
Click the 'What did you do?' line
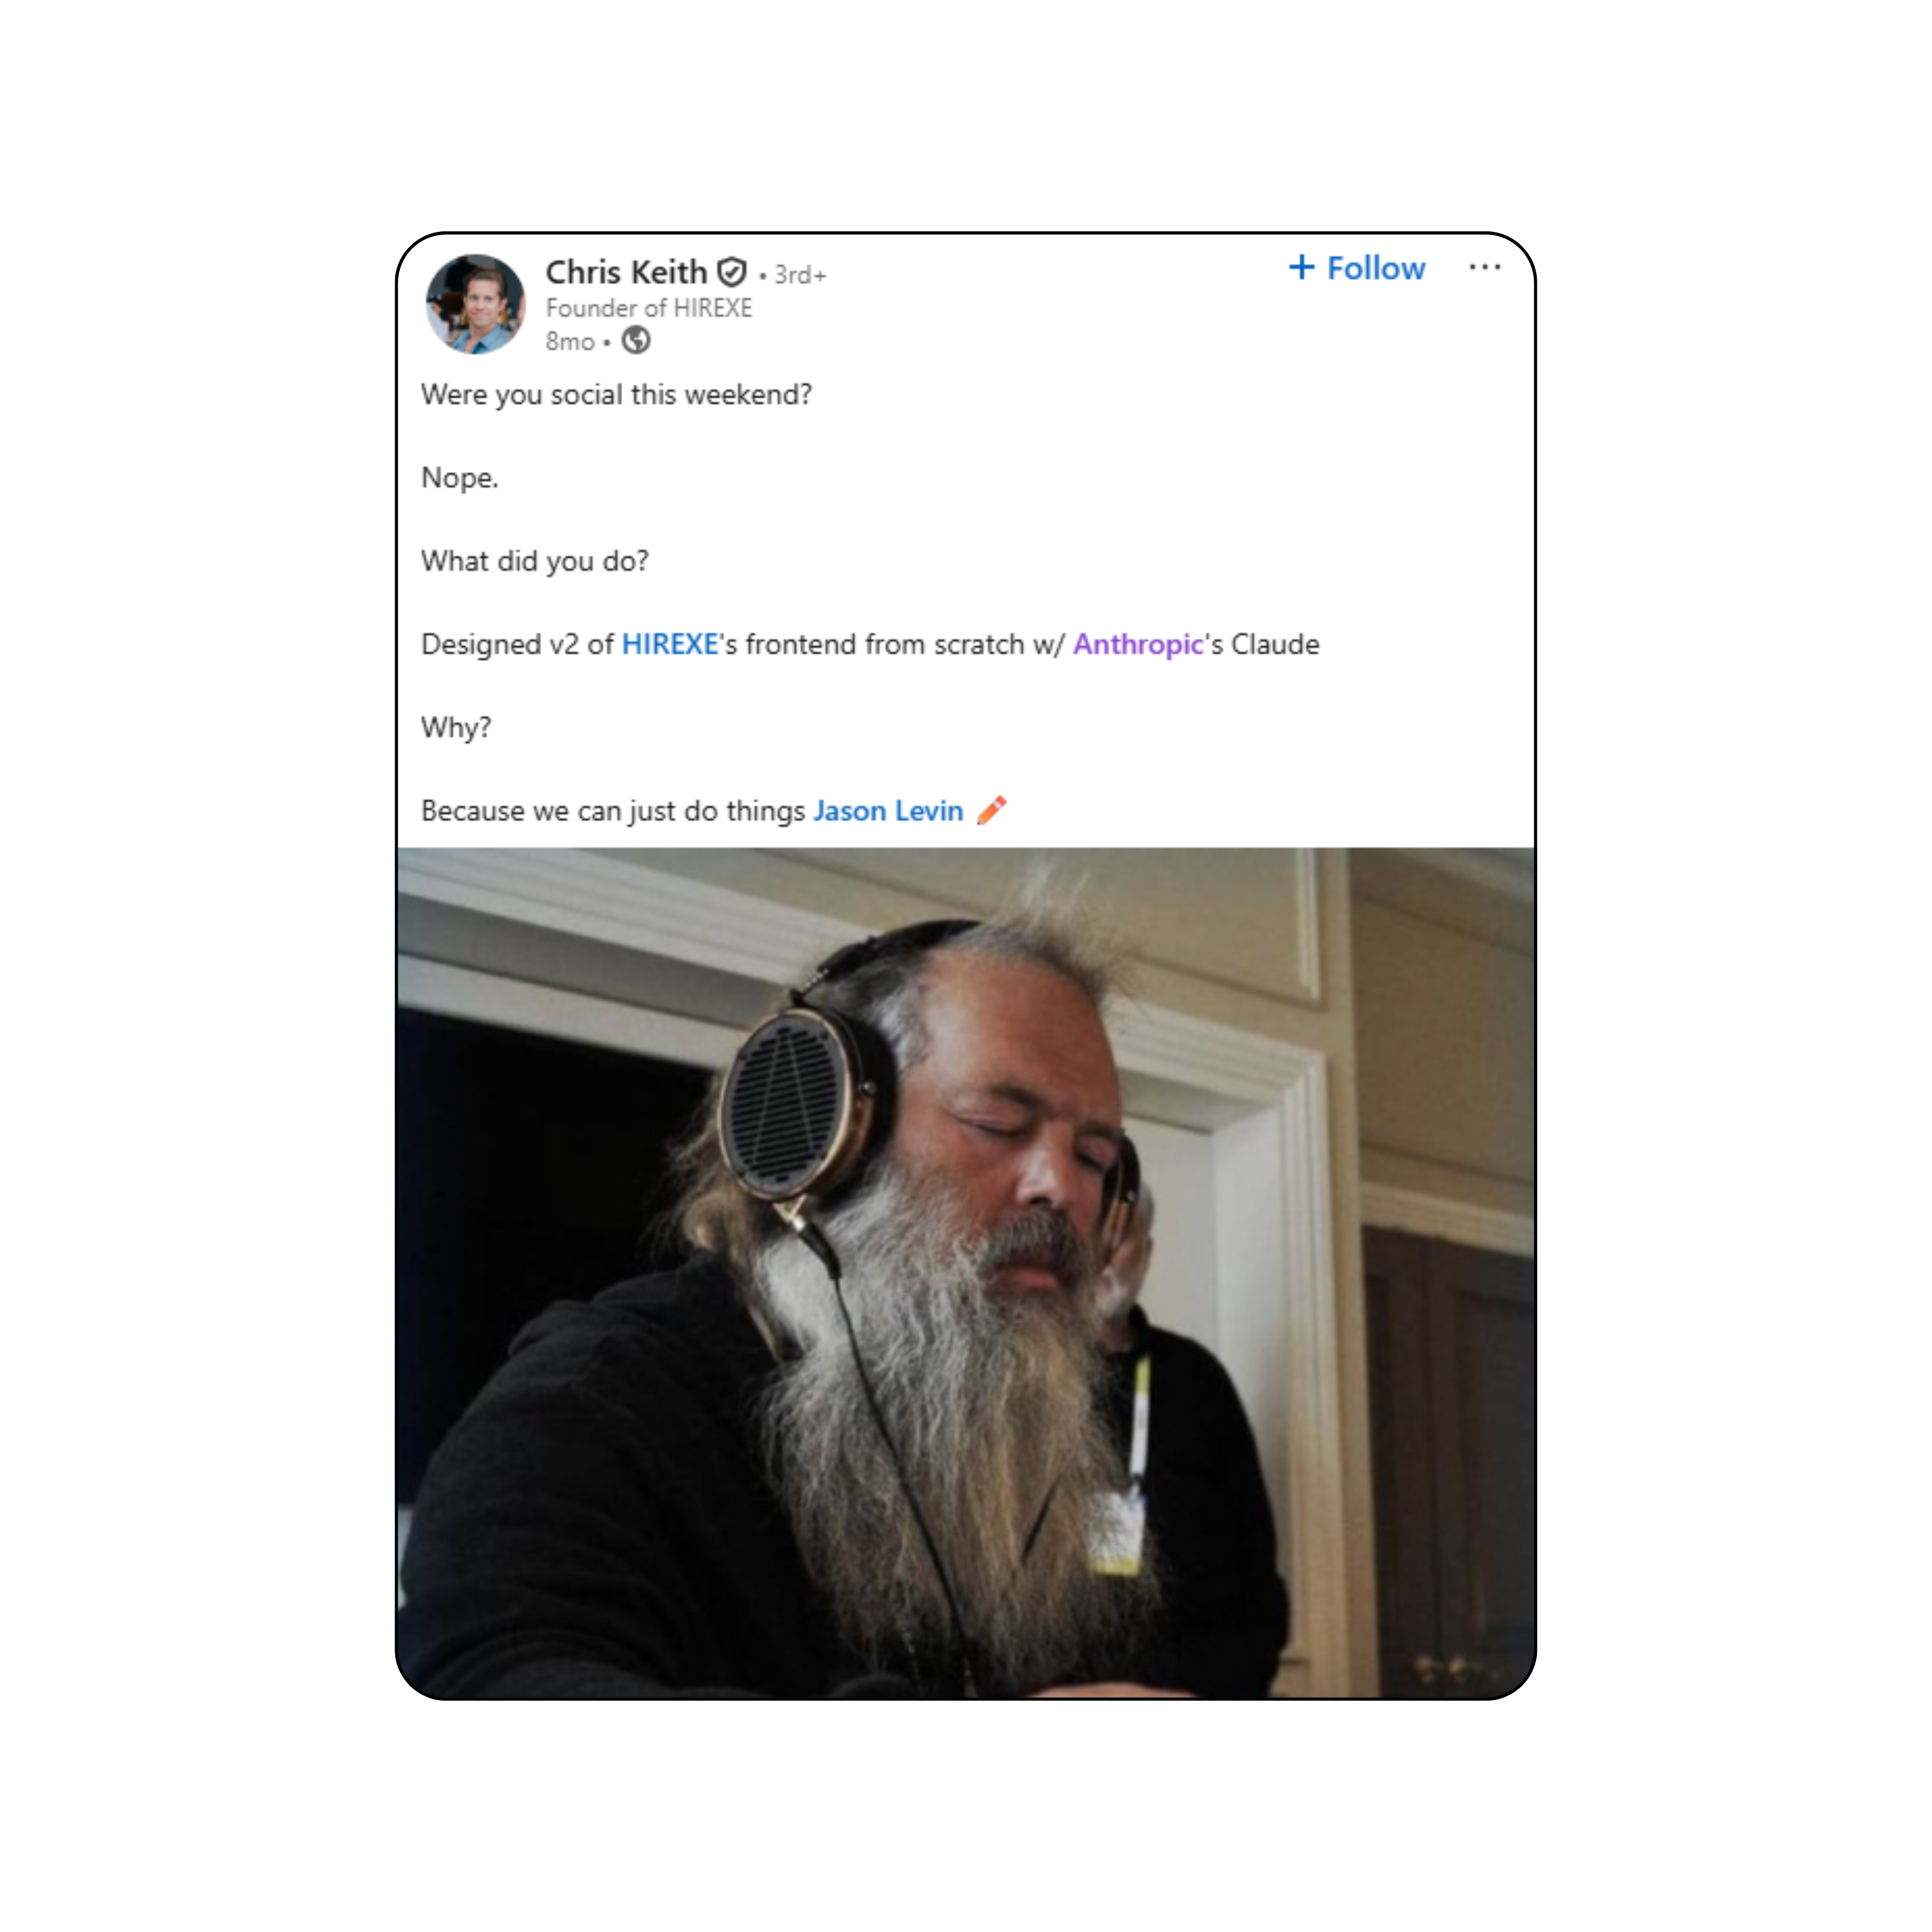point(535,561)
